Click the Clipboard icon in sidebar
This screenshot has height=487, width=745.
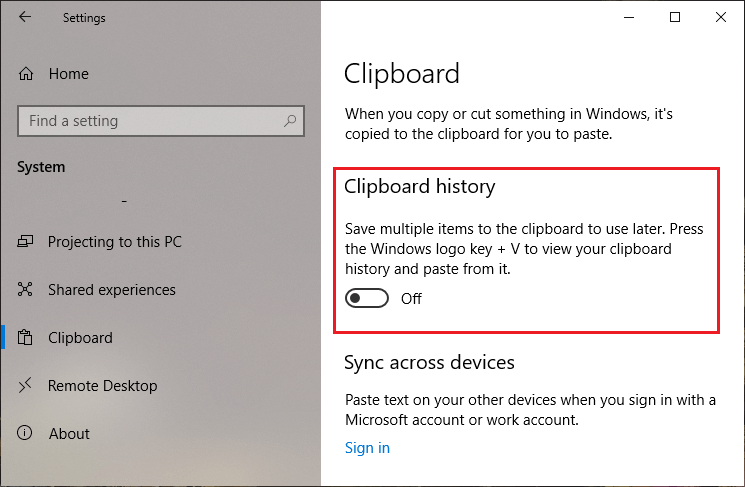[x=27, y=338]
